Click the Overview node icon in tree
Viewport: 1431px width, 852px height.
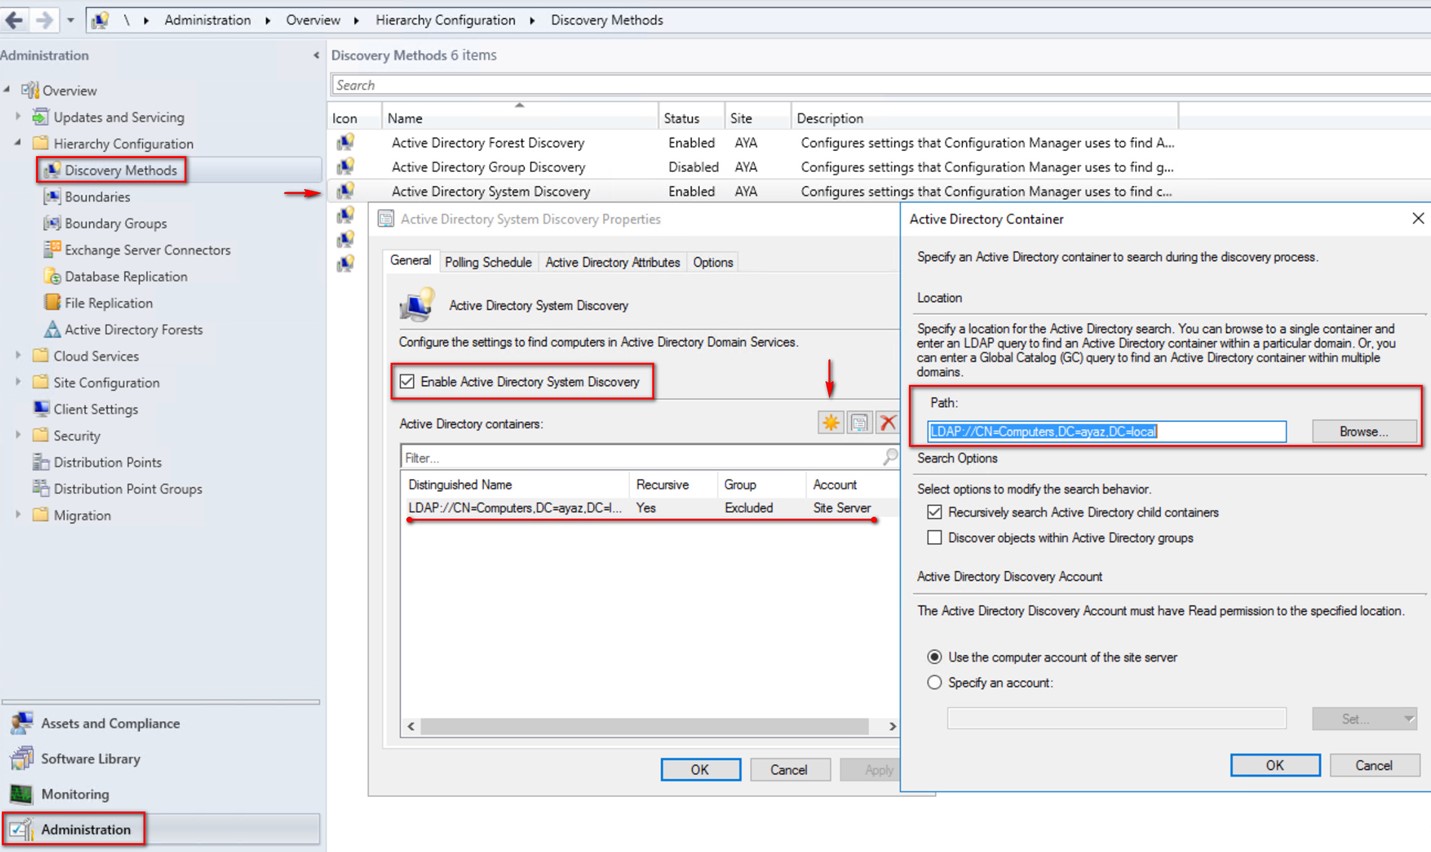30,90
